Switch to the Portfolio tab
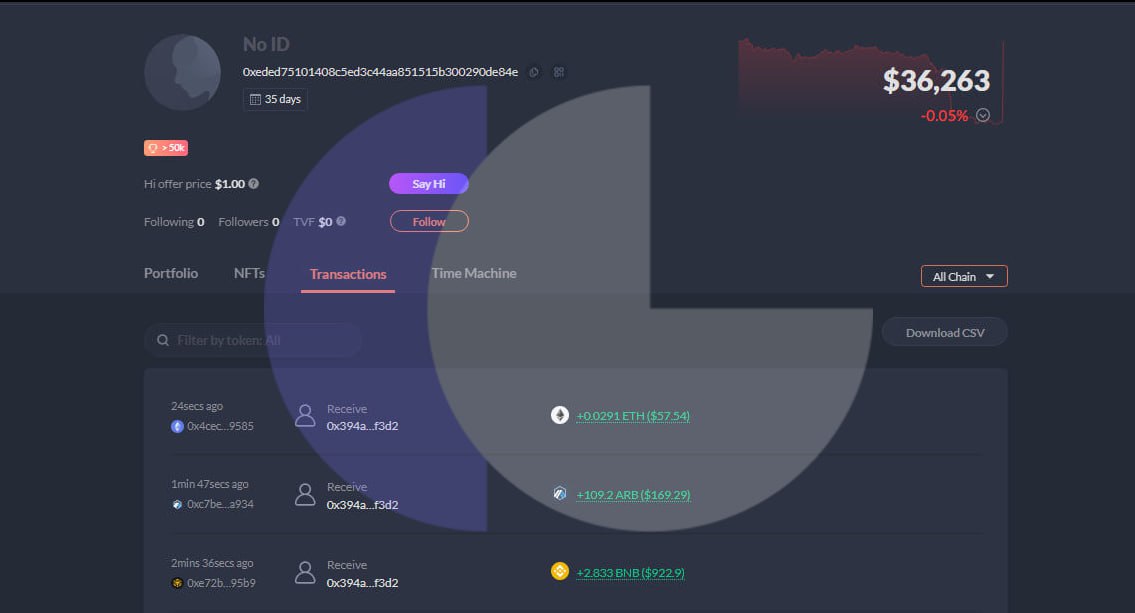1135x613 pixels. pos(171,273)
